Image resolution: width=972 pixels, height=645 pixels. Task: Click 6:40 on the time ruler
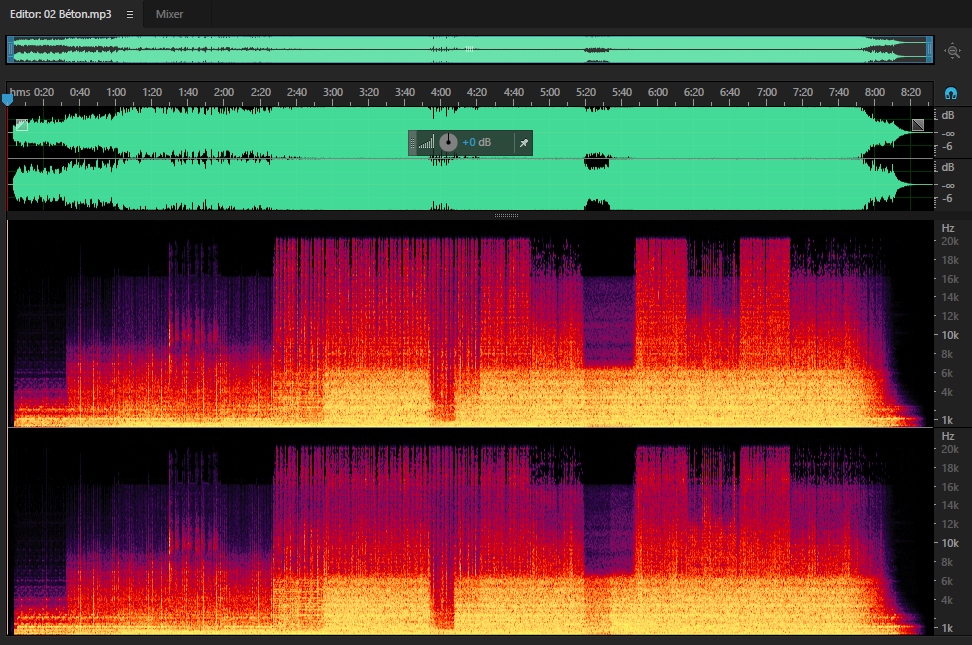pyautogui.click(x=730, y=92)
